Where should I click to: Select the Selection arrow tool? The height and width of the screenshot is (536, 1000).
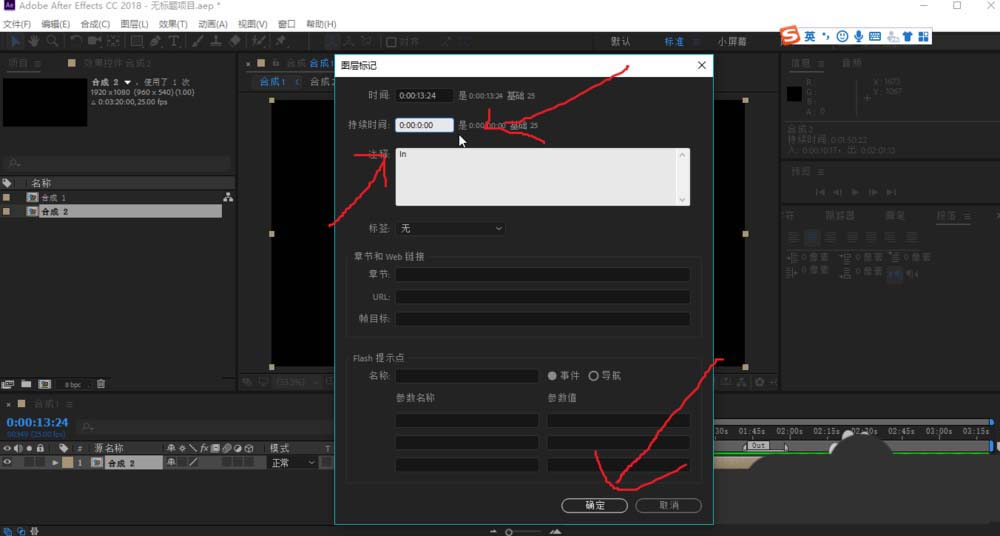click(15, 41)
